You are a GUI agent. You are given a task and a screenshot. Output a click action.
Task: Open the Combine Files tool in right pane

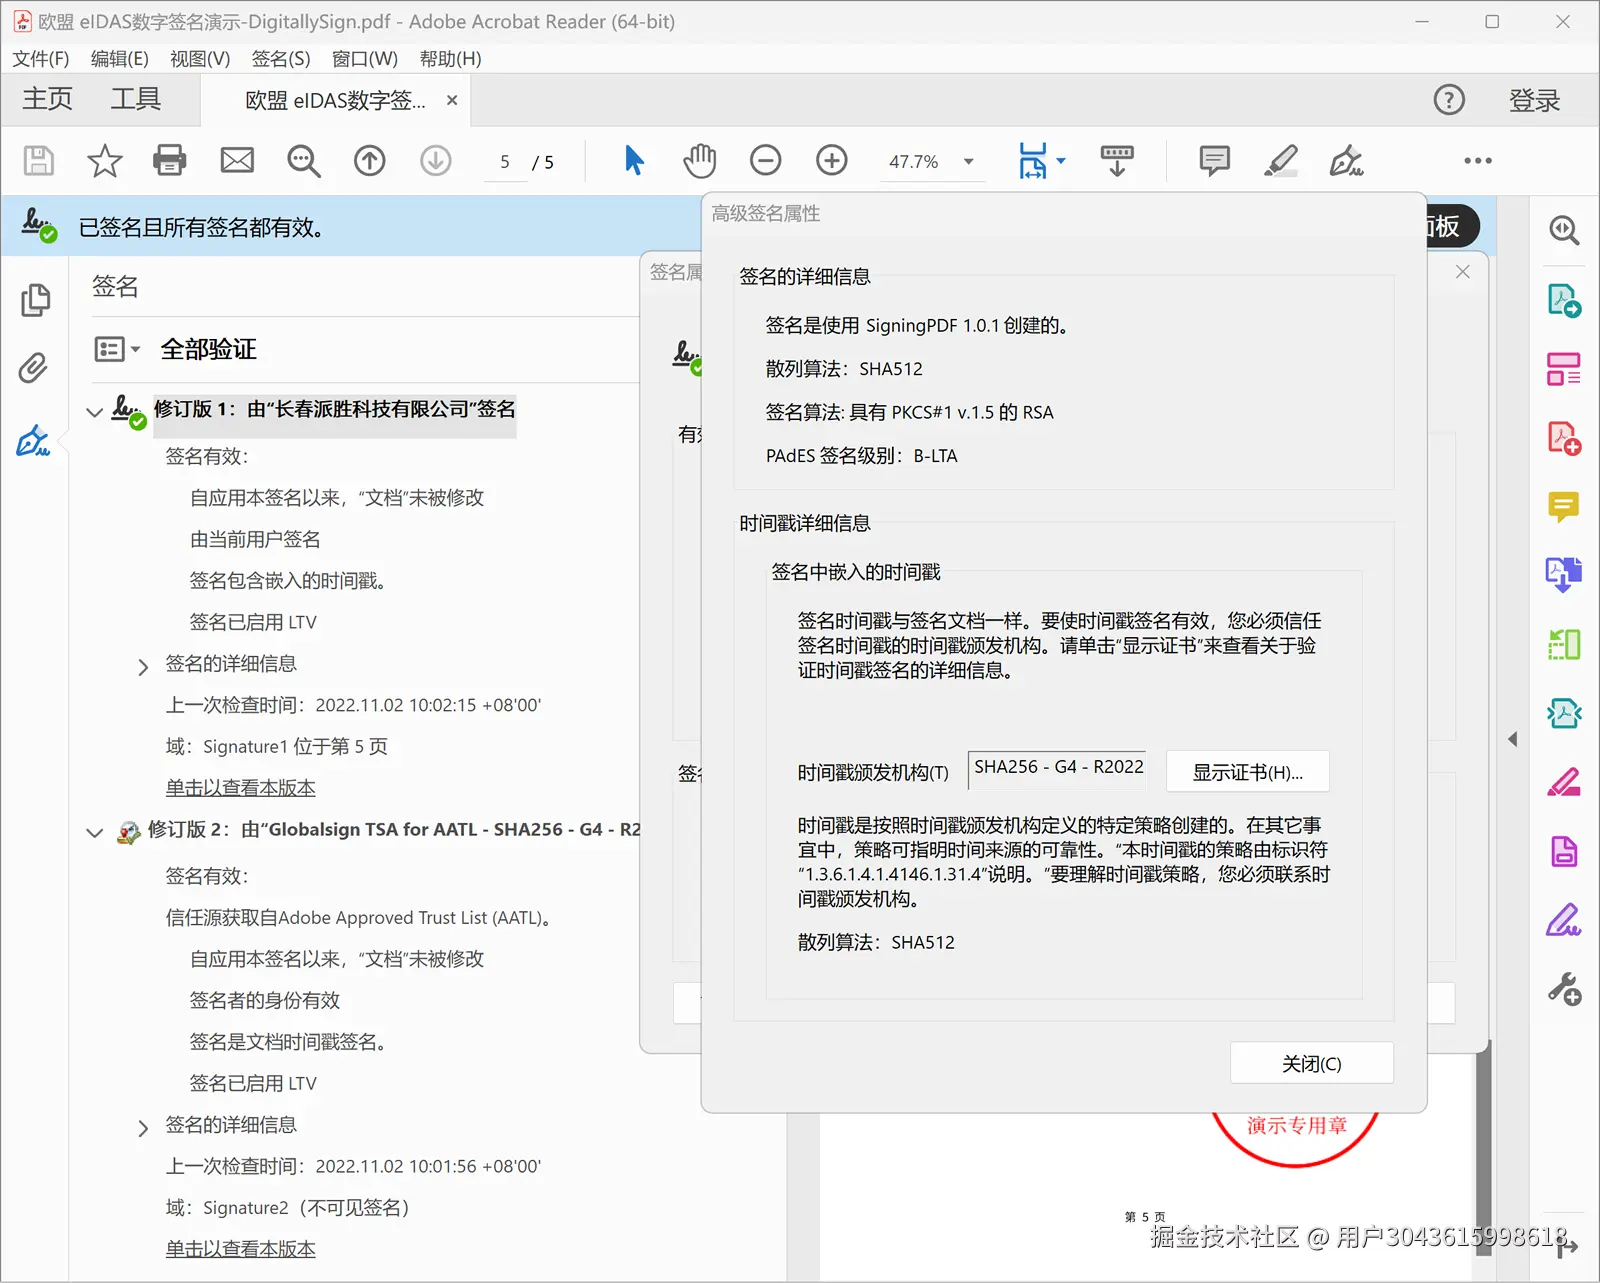tap(1564, 575)
